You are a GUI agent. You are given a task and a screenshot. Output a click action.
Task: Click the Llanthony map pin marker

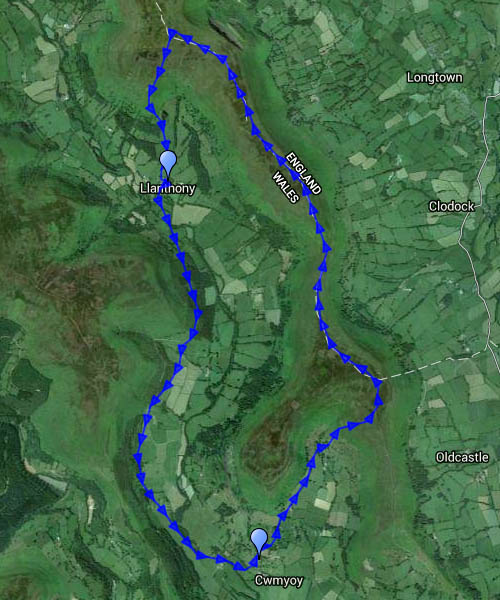168,165
